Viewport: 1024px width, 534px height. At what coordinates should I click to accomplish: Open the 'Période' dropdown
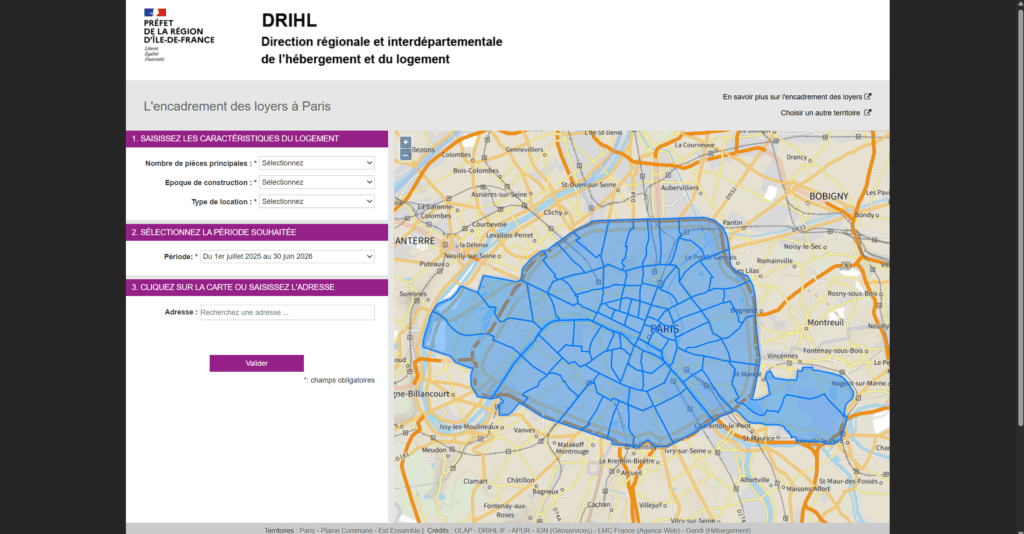pyautogui.click(x=287, y=257)
